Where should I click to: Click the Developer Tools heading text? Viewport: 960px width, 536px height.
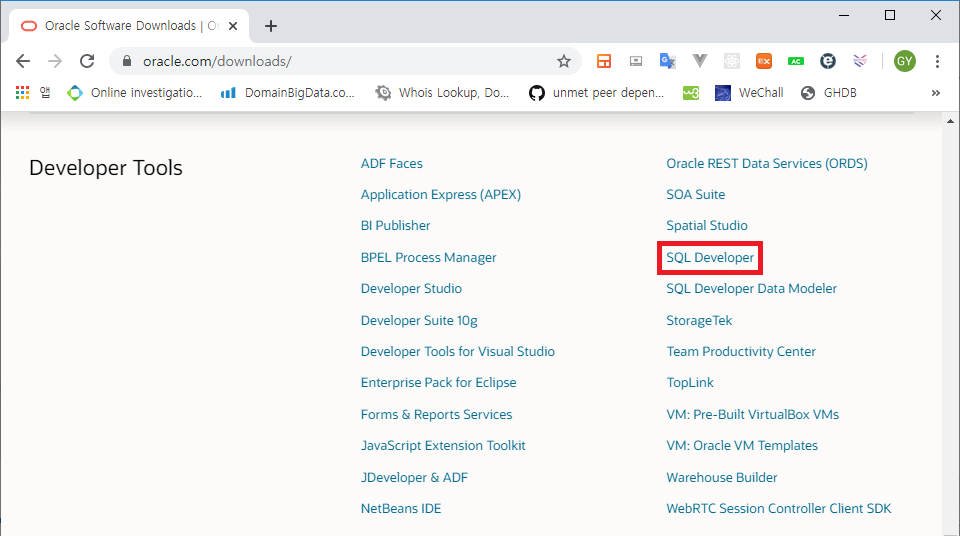point(106,168)
